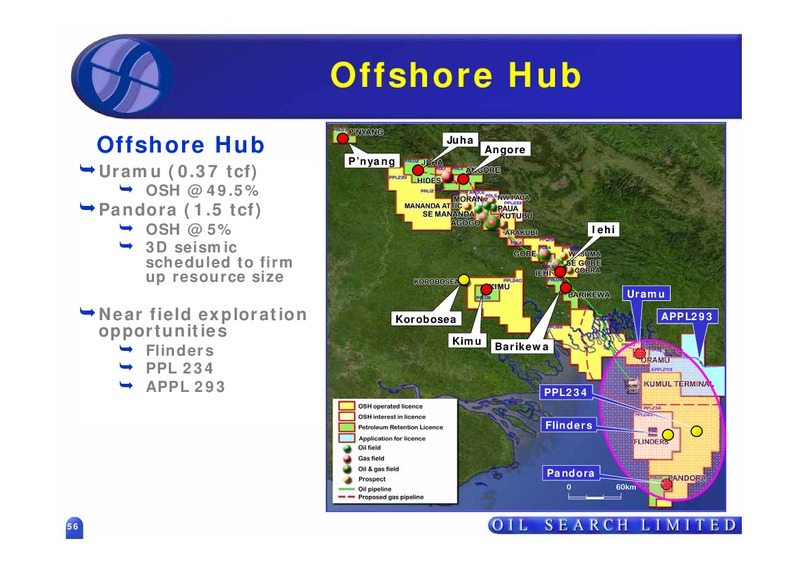Select the OSH @ 49.5% sub-bullet
Screen dimensions: 800x565
(202, 190)
